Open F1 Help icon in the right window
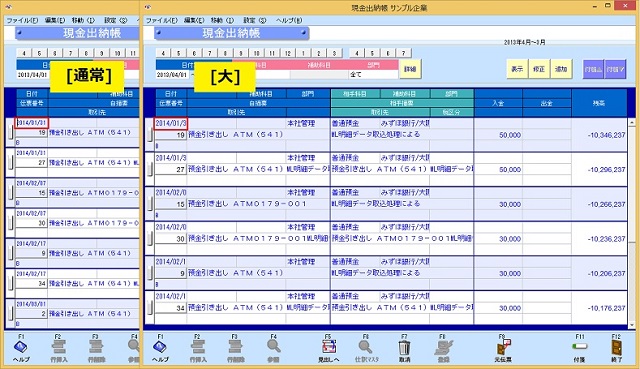The width and height of the screenshot is (640, 369). [160, 347]
